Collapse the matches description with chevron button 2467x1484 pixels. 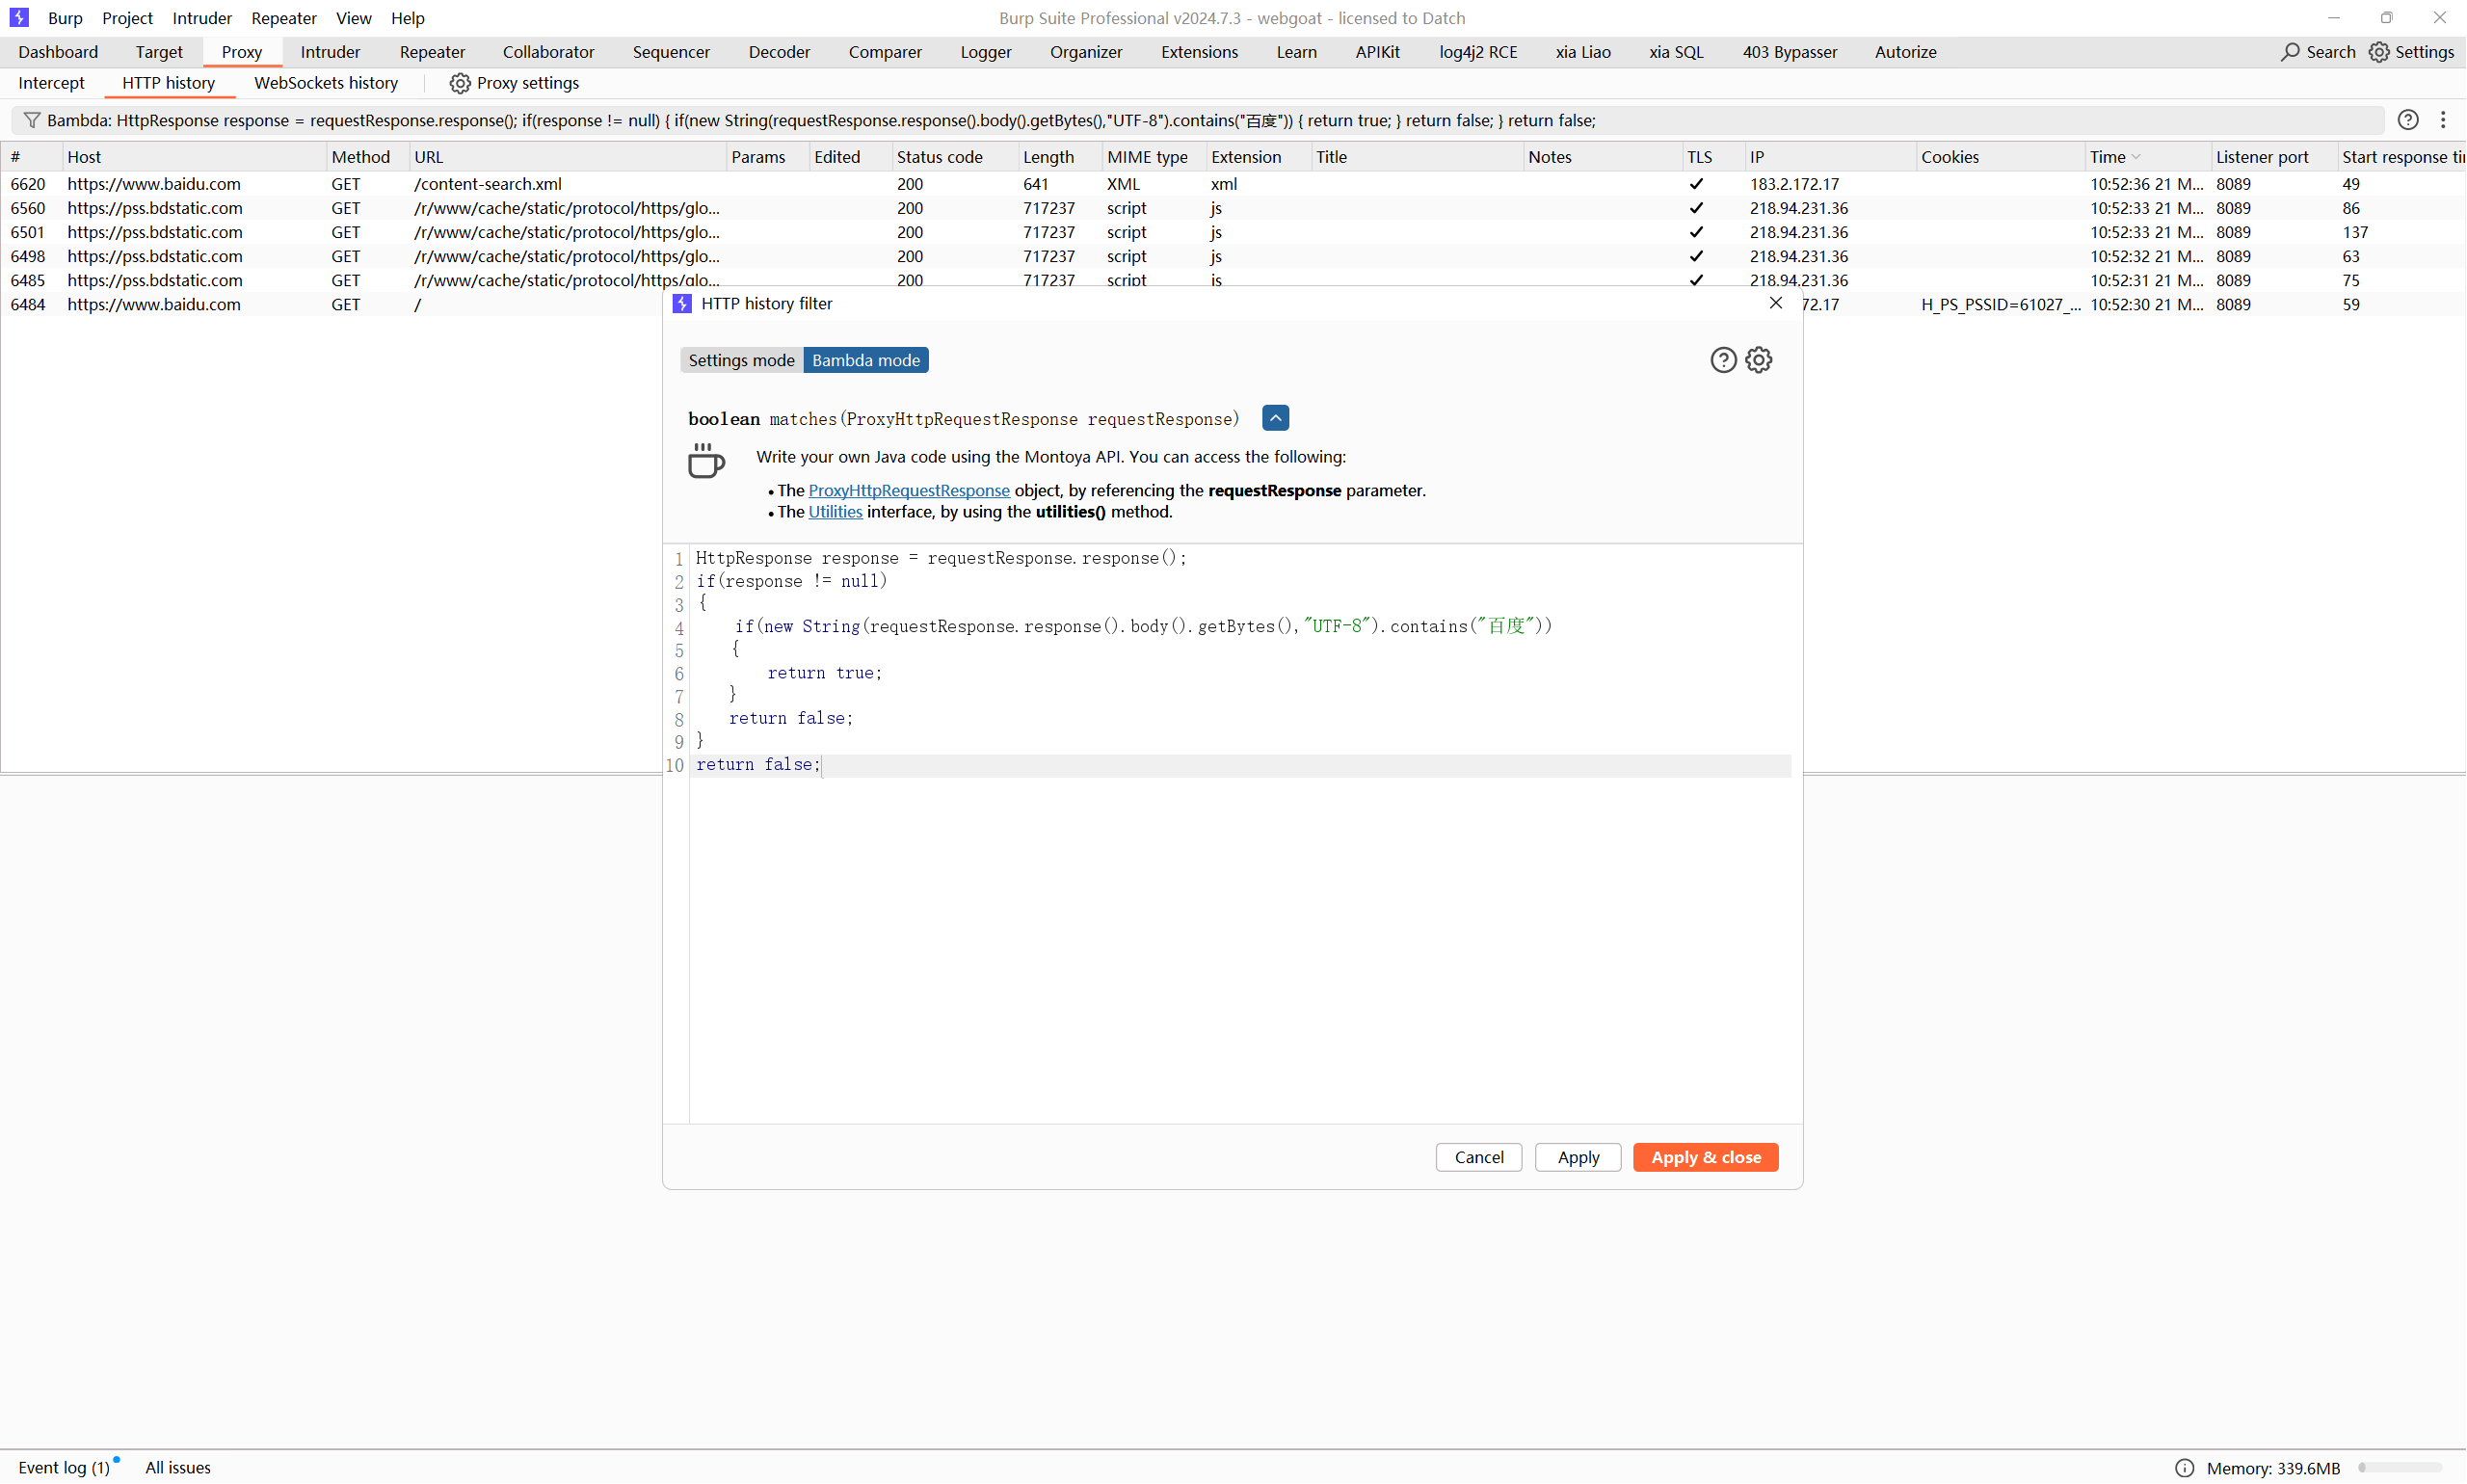coord(1275,418)
